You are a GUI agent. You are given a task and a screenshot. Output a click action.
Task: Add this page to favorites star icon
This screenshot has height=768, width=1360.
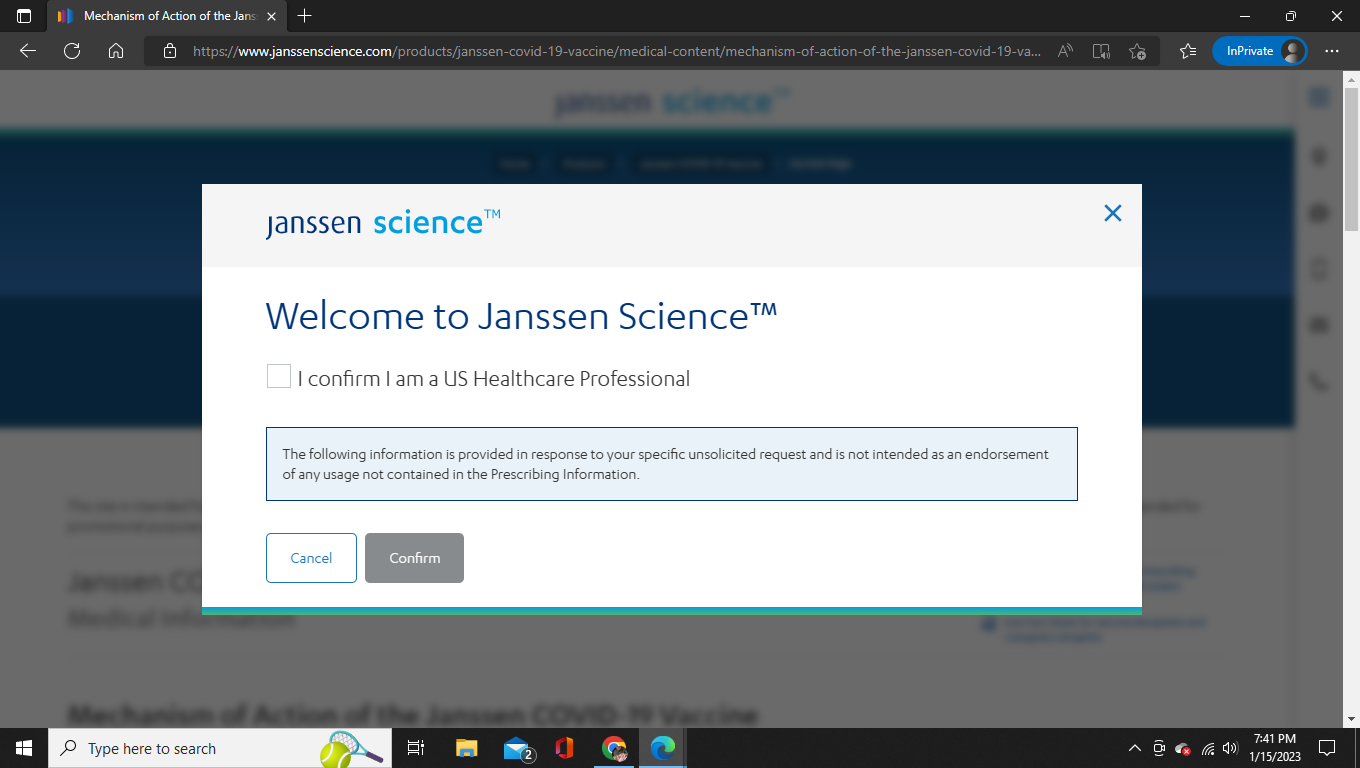(x=1137, y=51)
